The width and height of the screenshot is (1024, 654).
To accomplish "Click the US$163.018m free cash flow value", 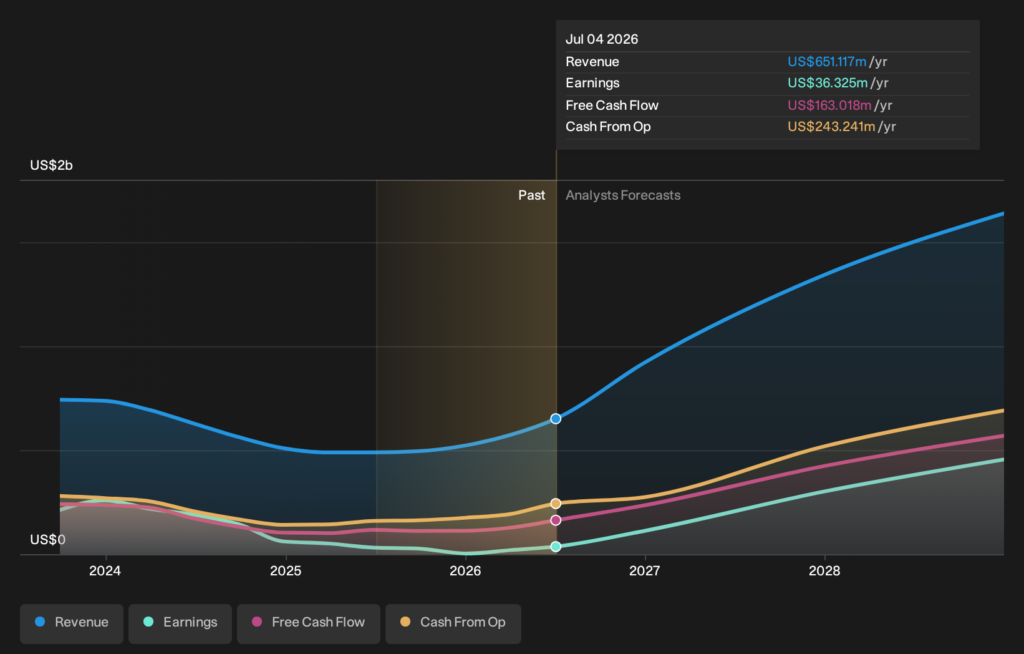I will point(829,105).
